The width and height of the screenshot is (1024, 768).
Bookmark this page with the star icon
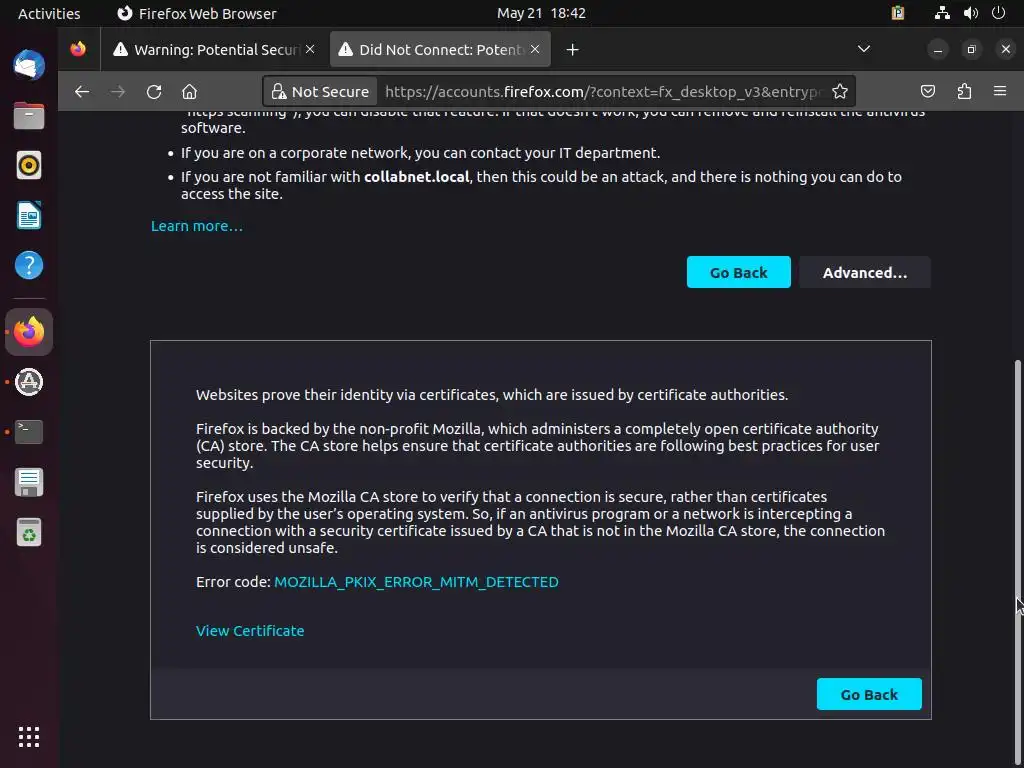click(840, 91)
